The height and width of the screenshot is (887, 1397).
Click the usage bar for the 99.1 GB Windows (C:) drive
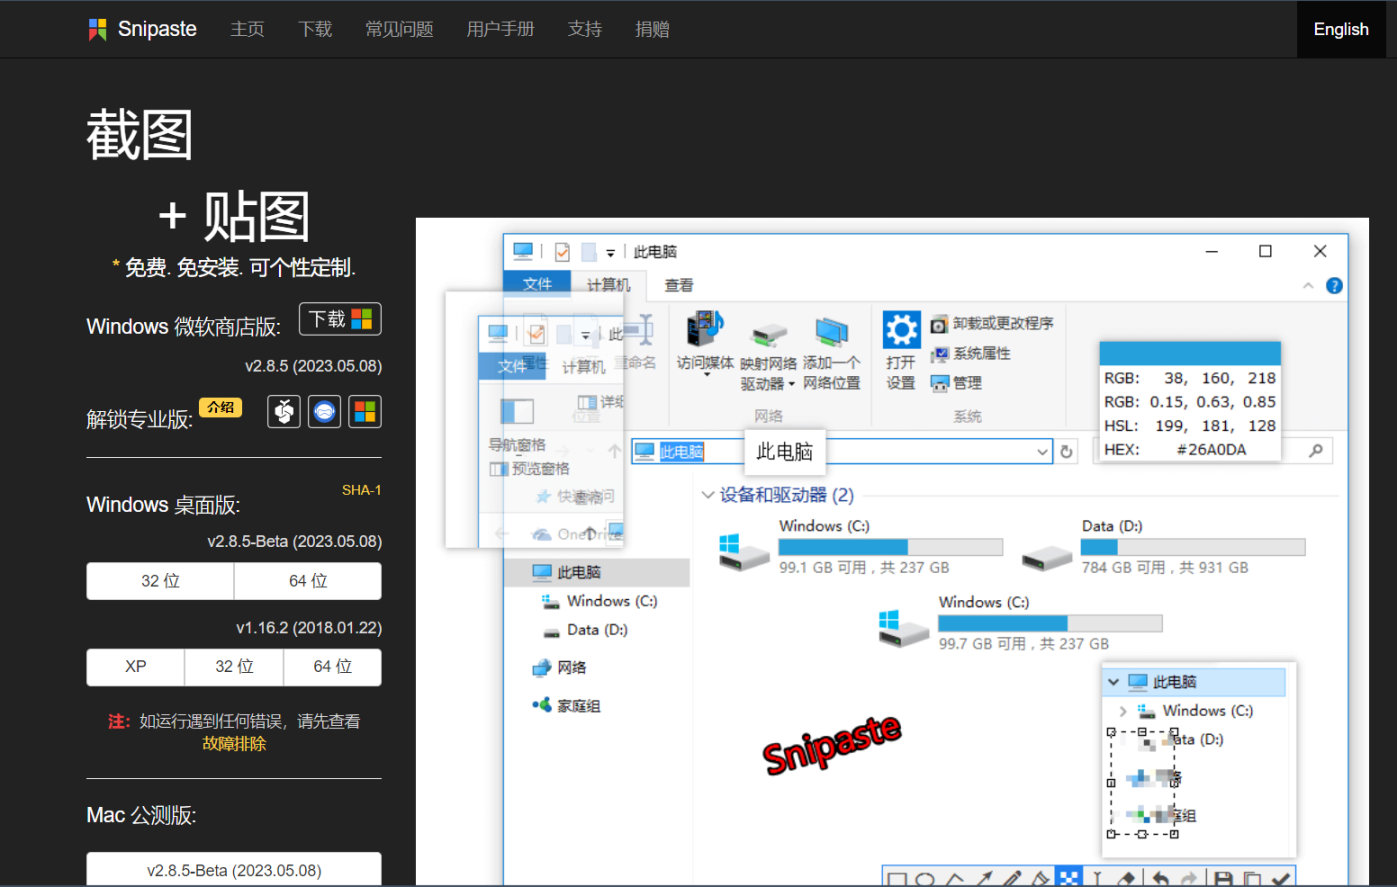pos(891,547)
